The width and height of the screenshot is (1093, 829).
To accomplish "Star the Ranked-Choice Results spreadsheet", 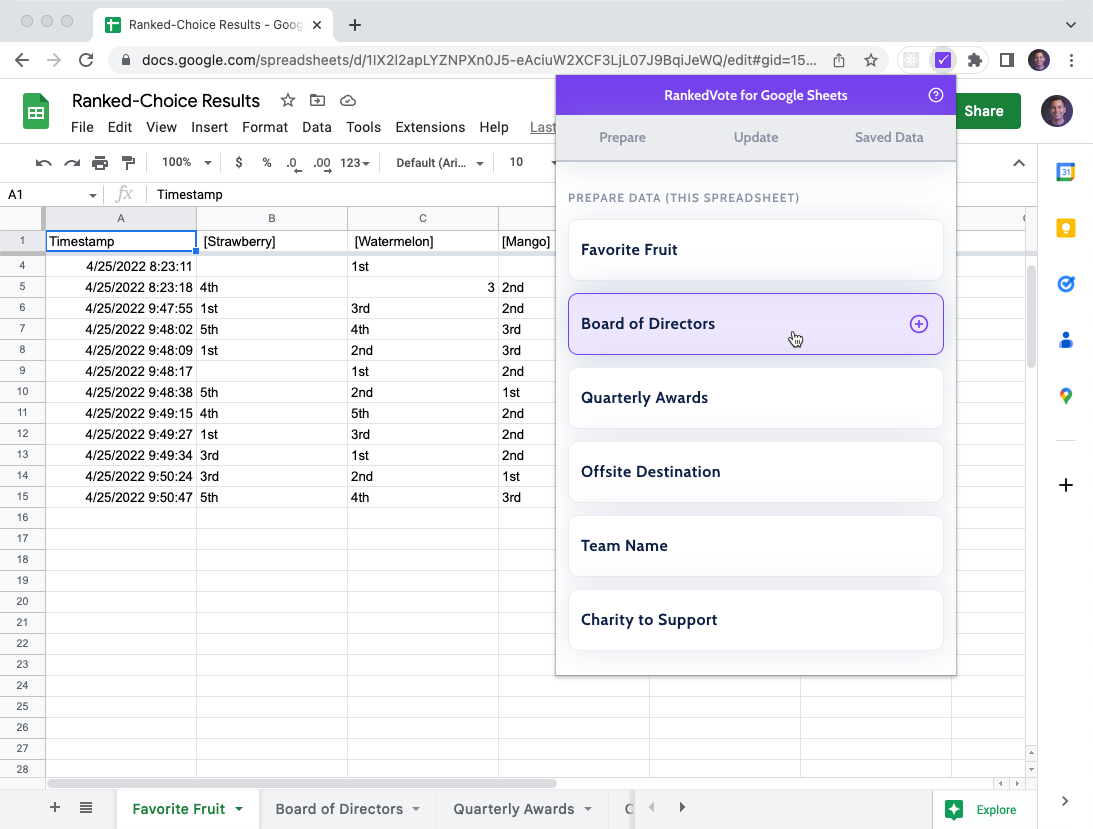I will click(x=287, y=100).
